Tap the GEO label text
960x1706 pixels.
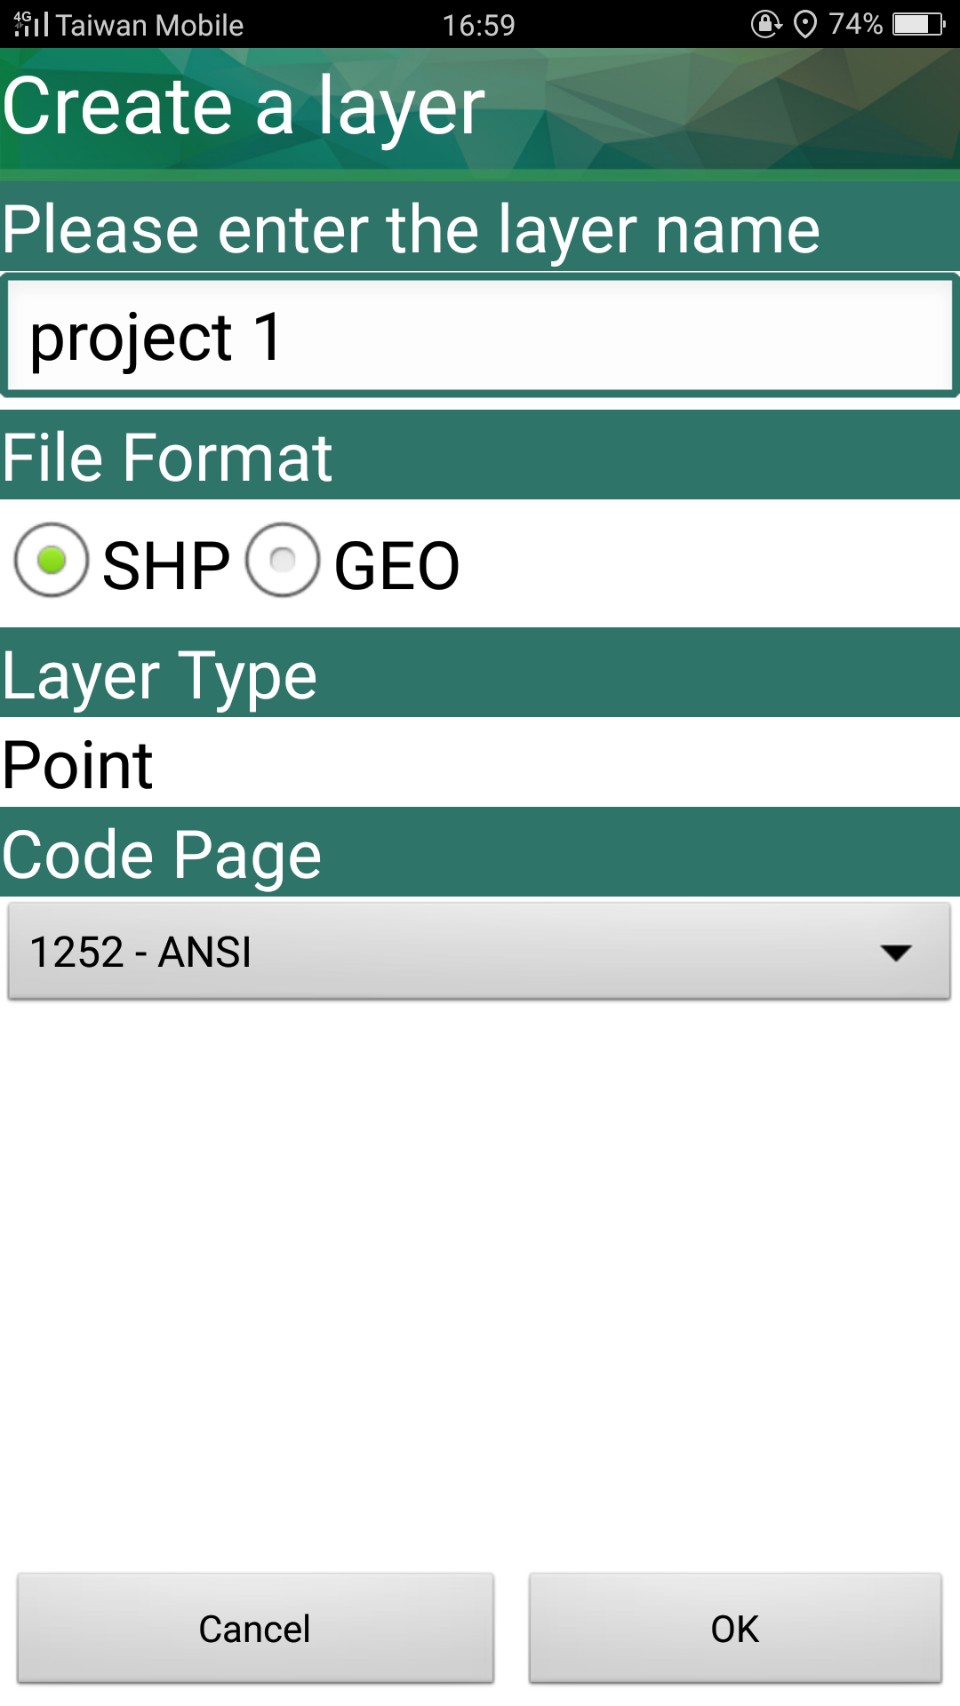coord(397,566)
